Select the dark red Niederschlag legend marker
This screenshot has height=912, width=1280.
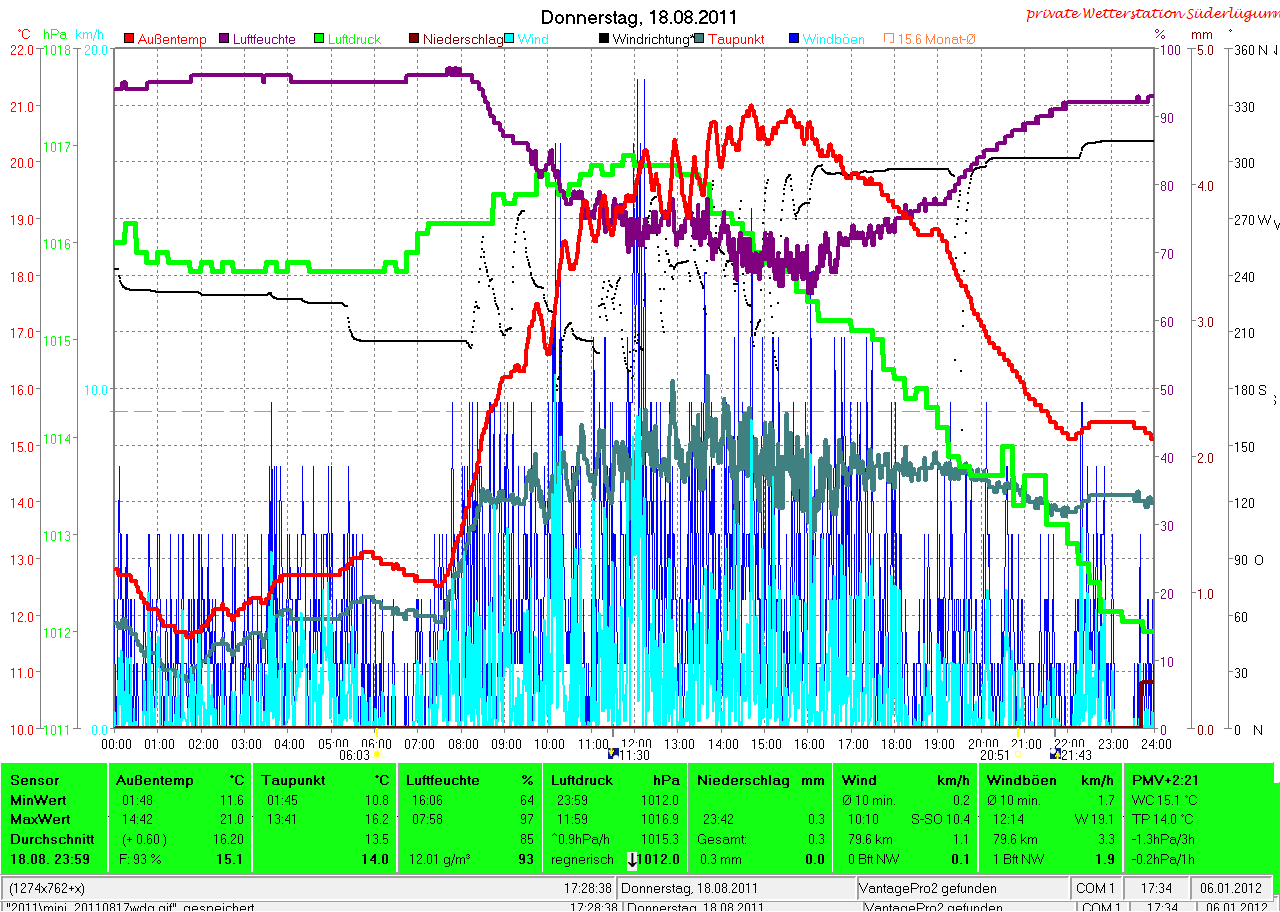(x=413, y=39)
